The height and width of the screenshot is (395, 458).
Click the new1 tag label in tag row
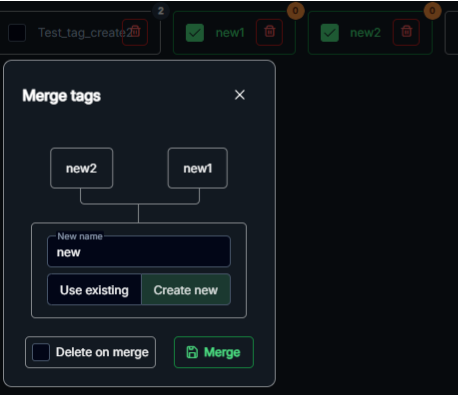[x=230, y=33]
